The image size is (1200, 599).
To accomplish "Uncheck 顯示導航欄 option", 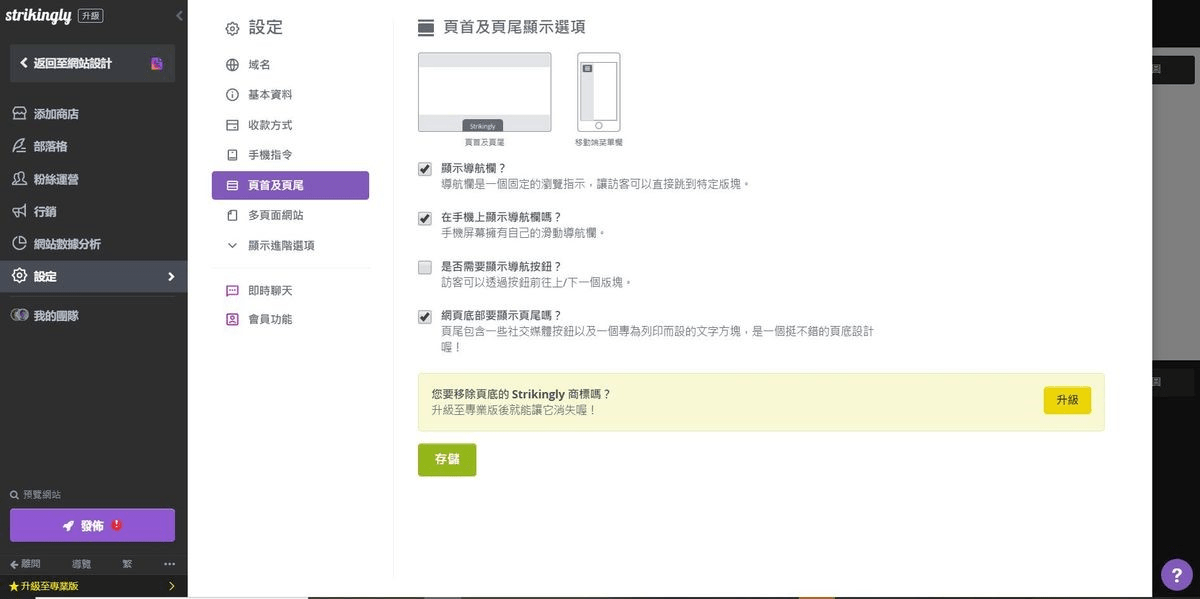I will point(424,168).
